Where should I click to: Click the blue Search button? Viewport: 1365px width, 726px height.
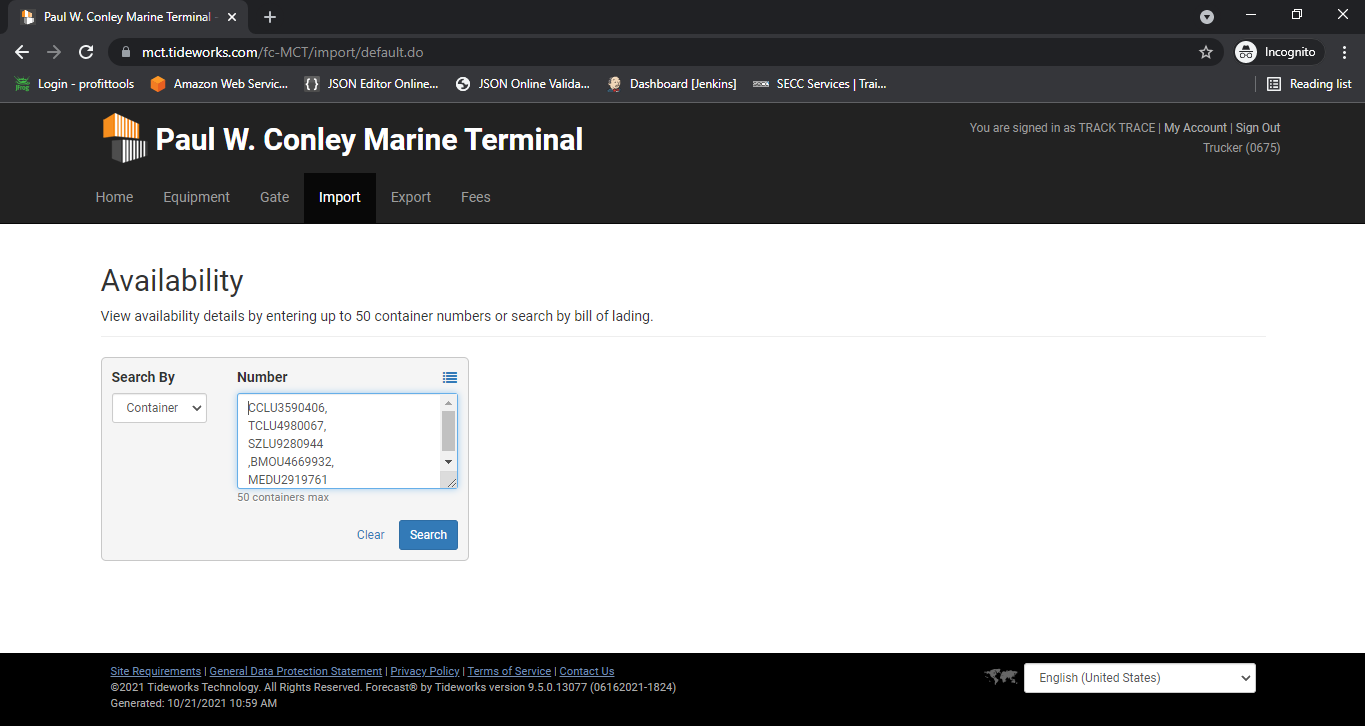pos(428,535)
